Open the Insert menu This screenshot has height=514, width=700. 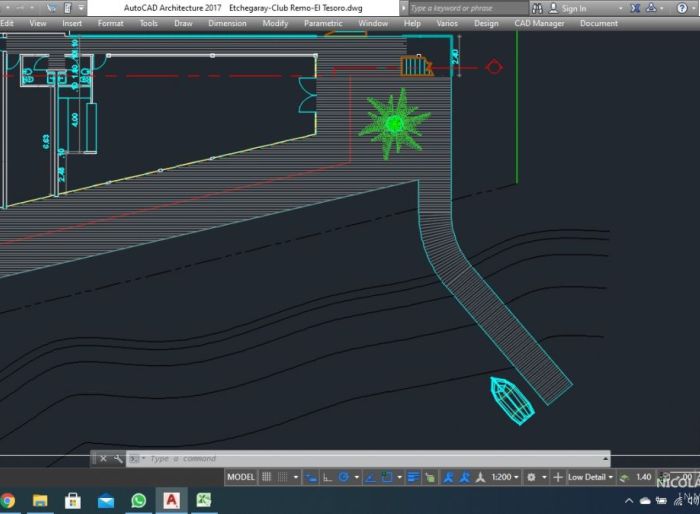(72, 23)
